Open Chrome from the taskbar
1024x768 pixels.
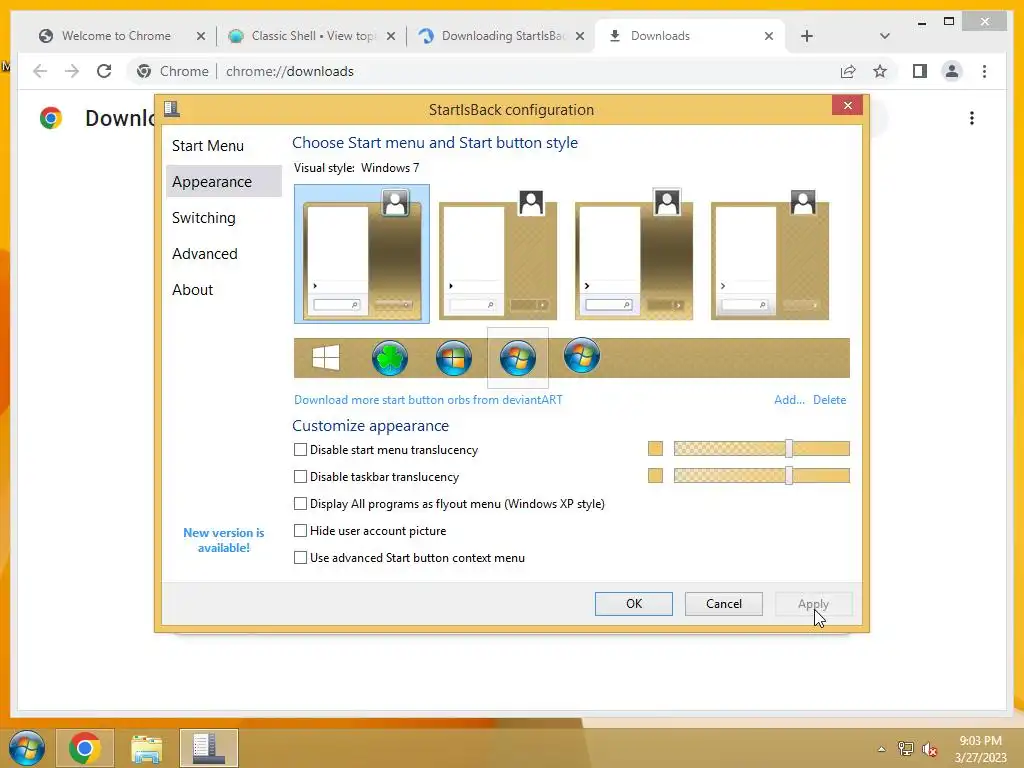point(84,748)
